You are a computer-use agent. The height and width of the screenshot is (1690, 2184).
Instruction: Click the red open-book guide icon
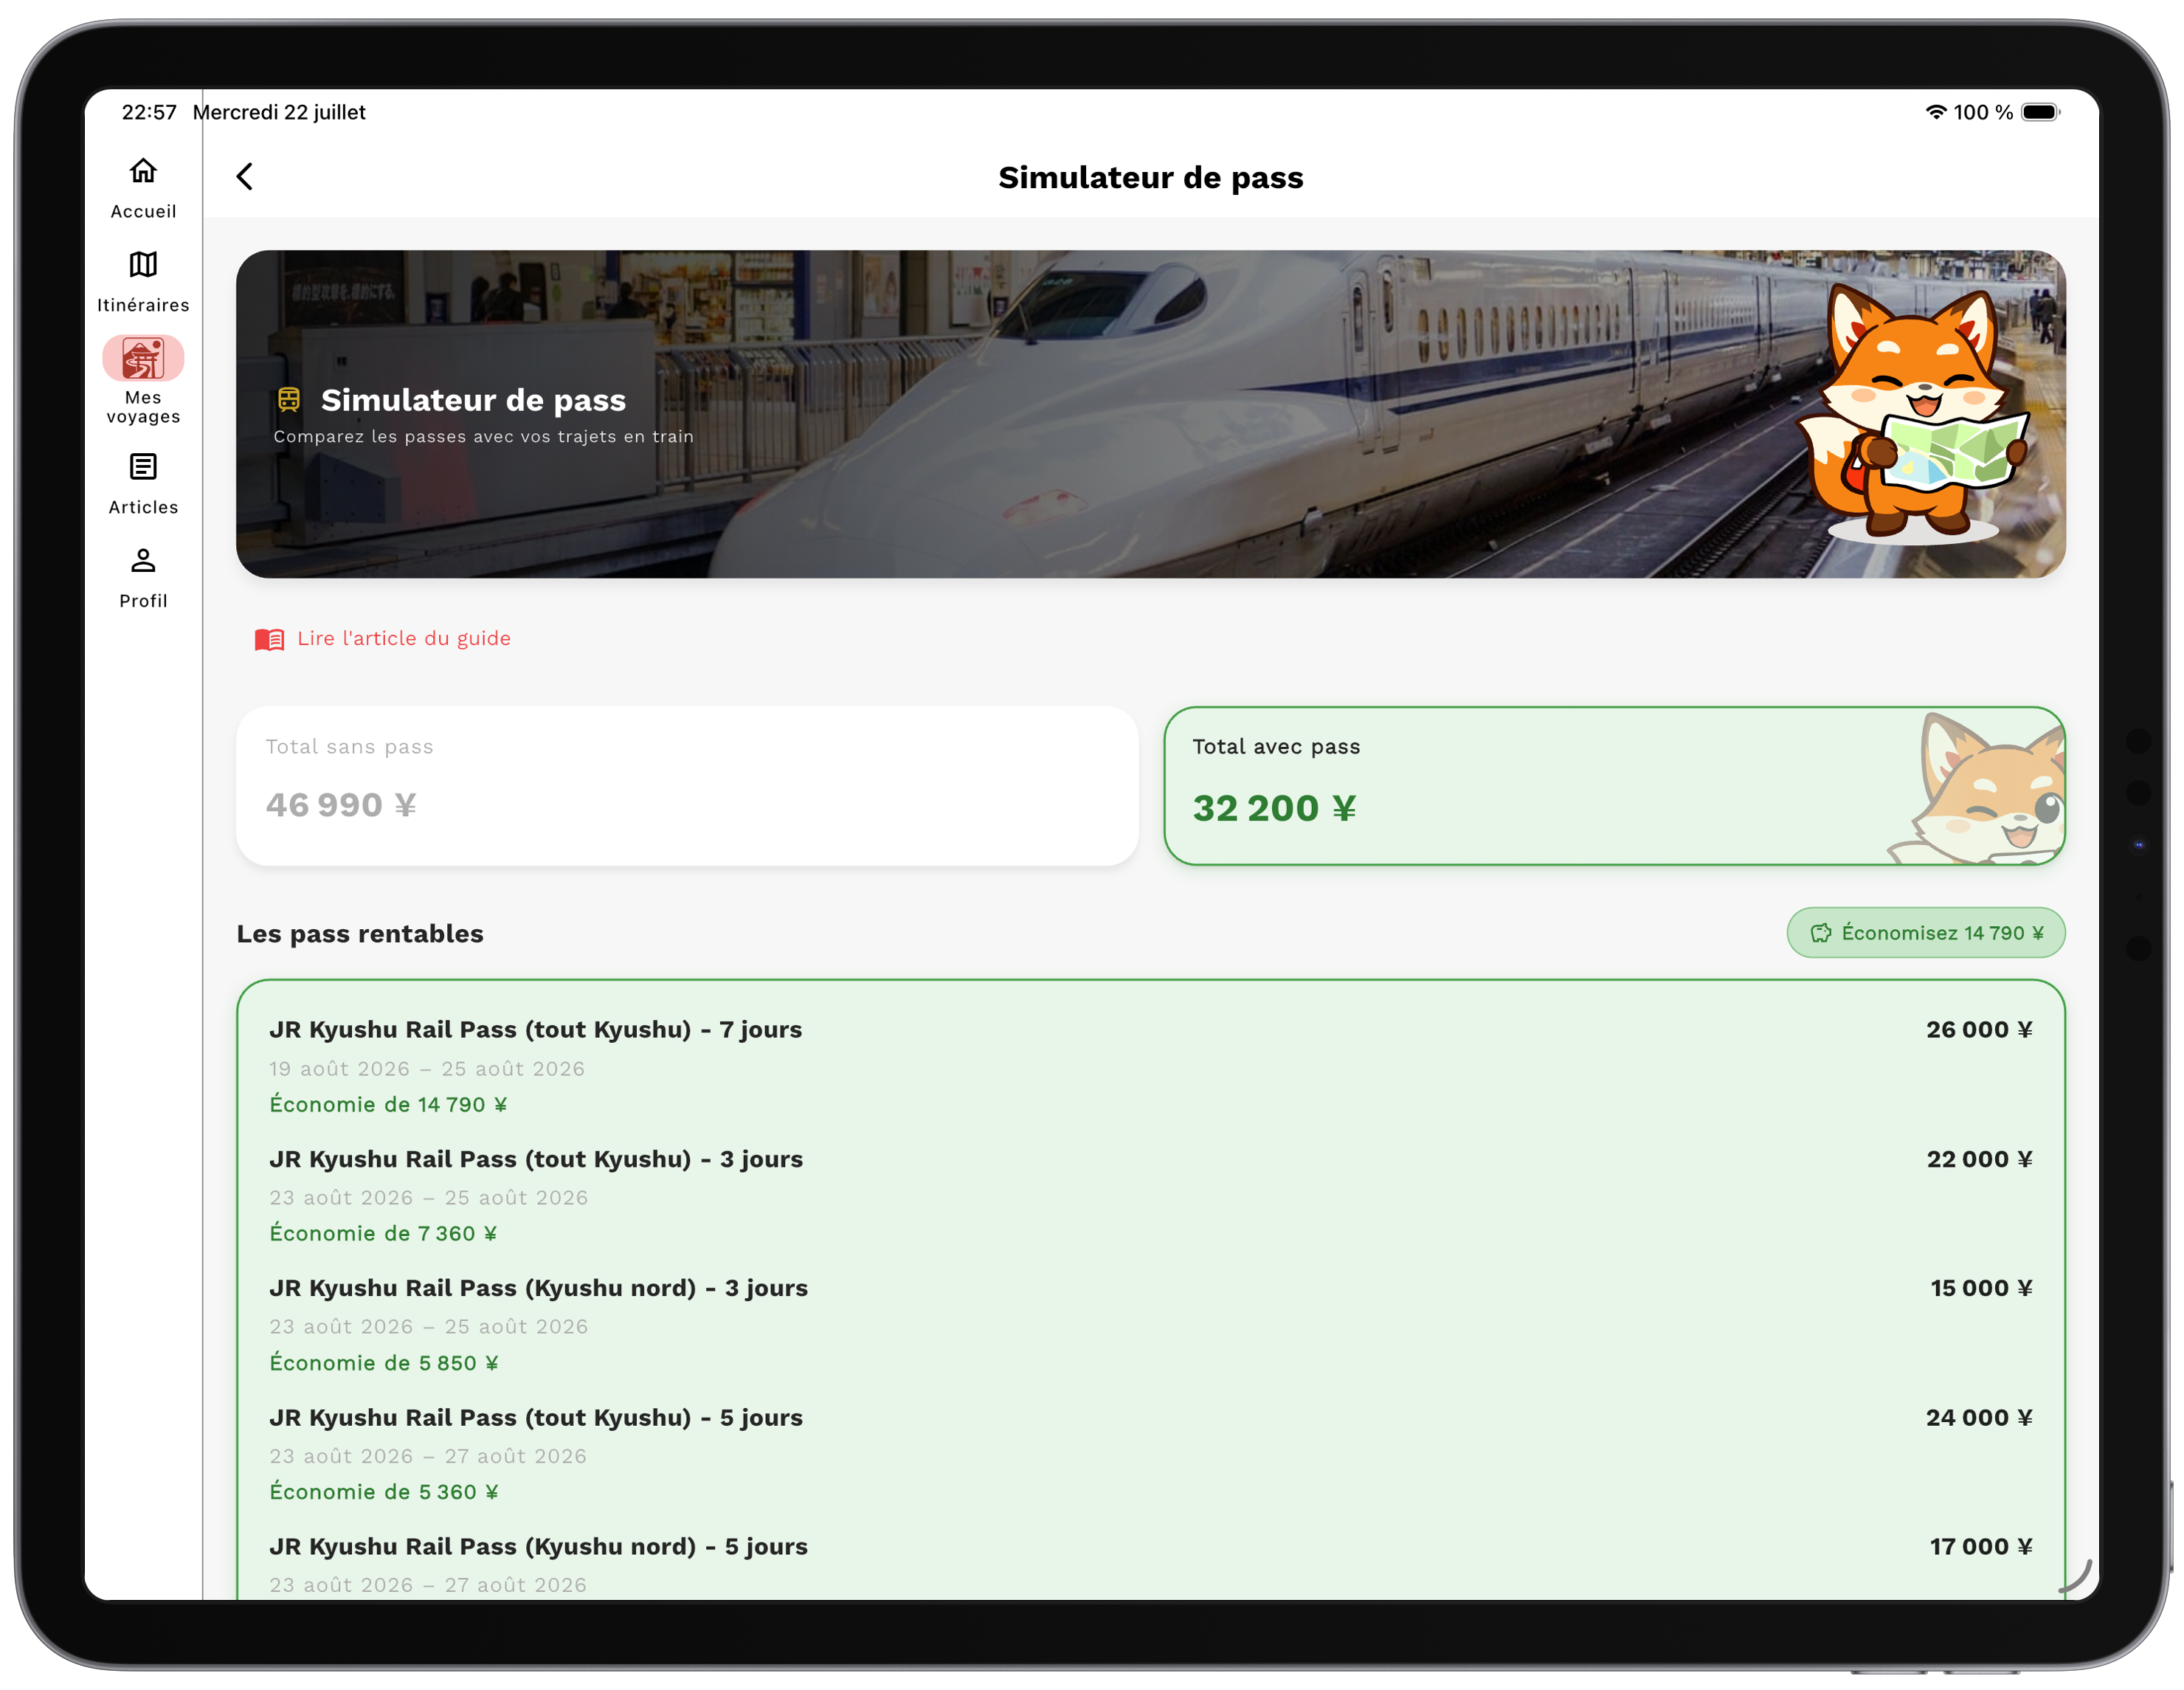tap(269, 639)
